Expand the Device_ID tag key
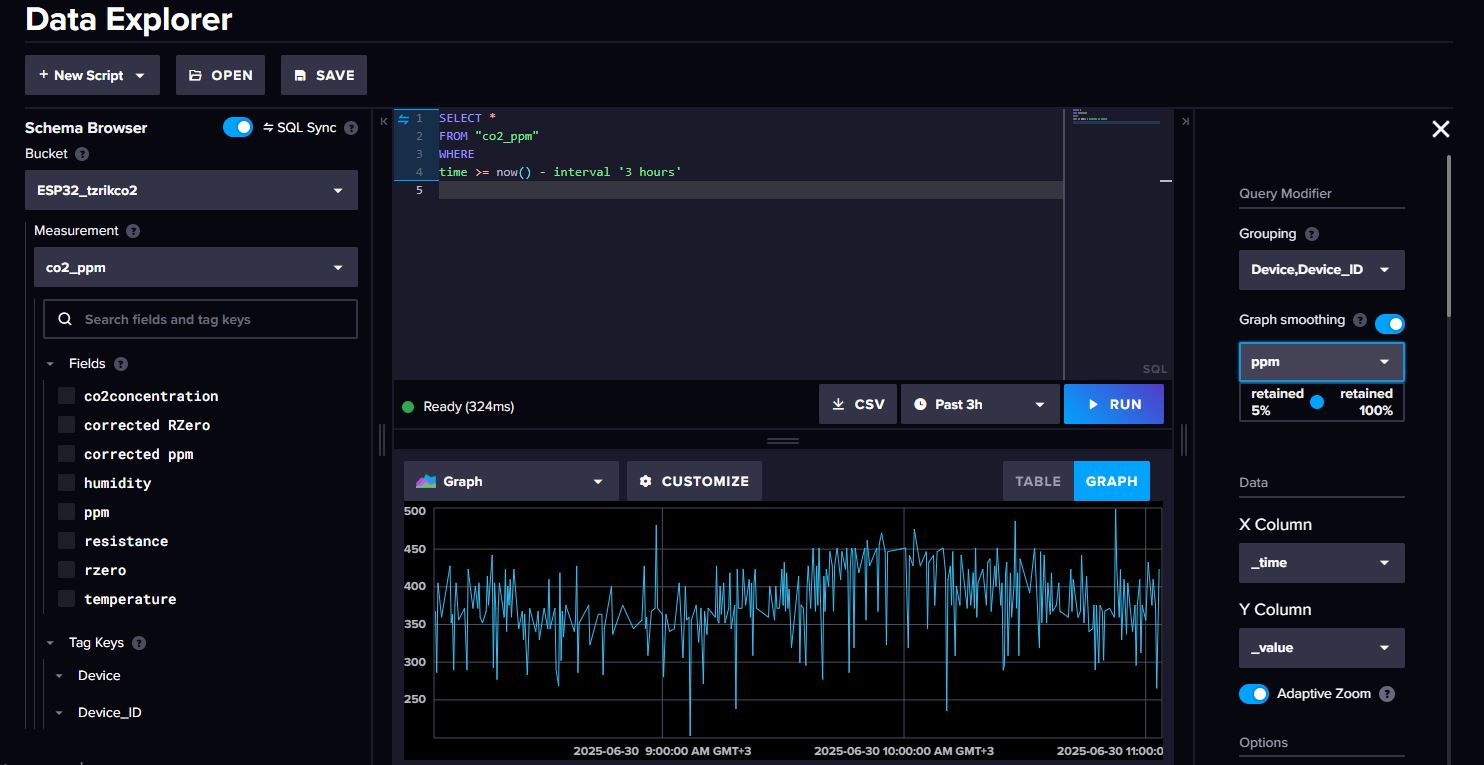1484x765 pixels. click(x=59, y=713)
